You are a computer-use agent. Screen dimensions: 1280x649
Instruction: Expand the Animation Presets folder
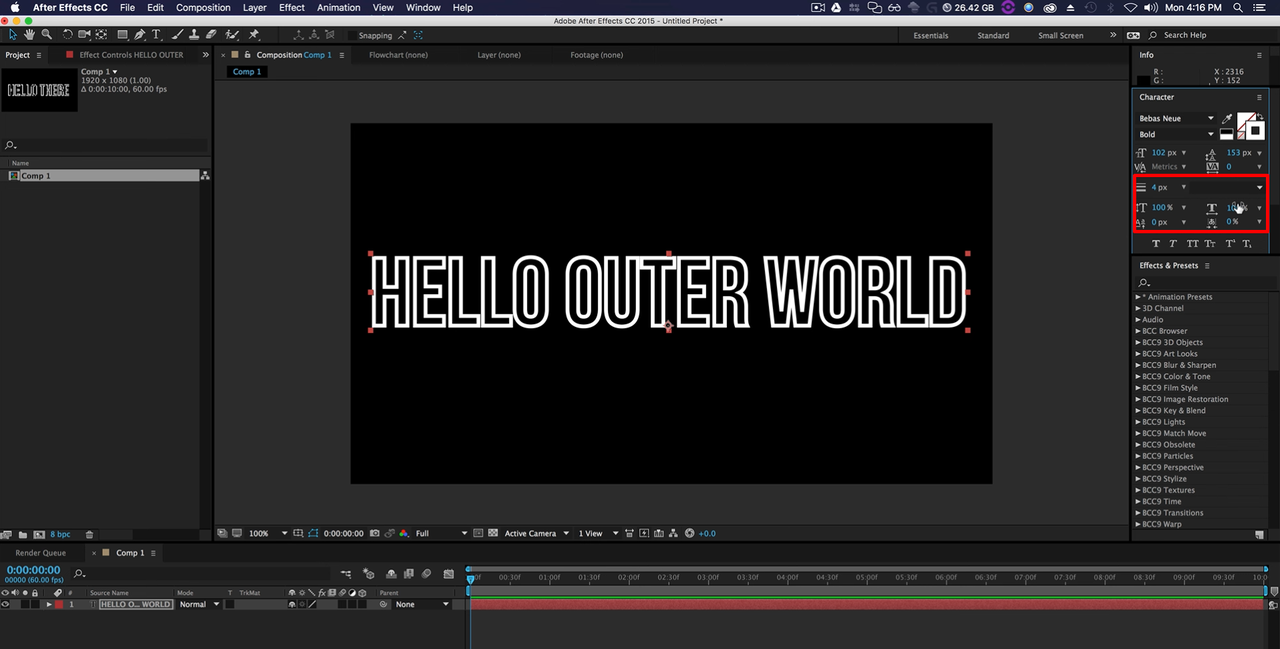pyautogui.click(x=1138, y=297)
